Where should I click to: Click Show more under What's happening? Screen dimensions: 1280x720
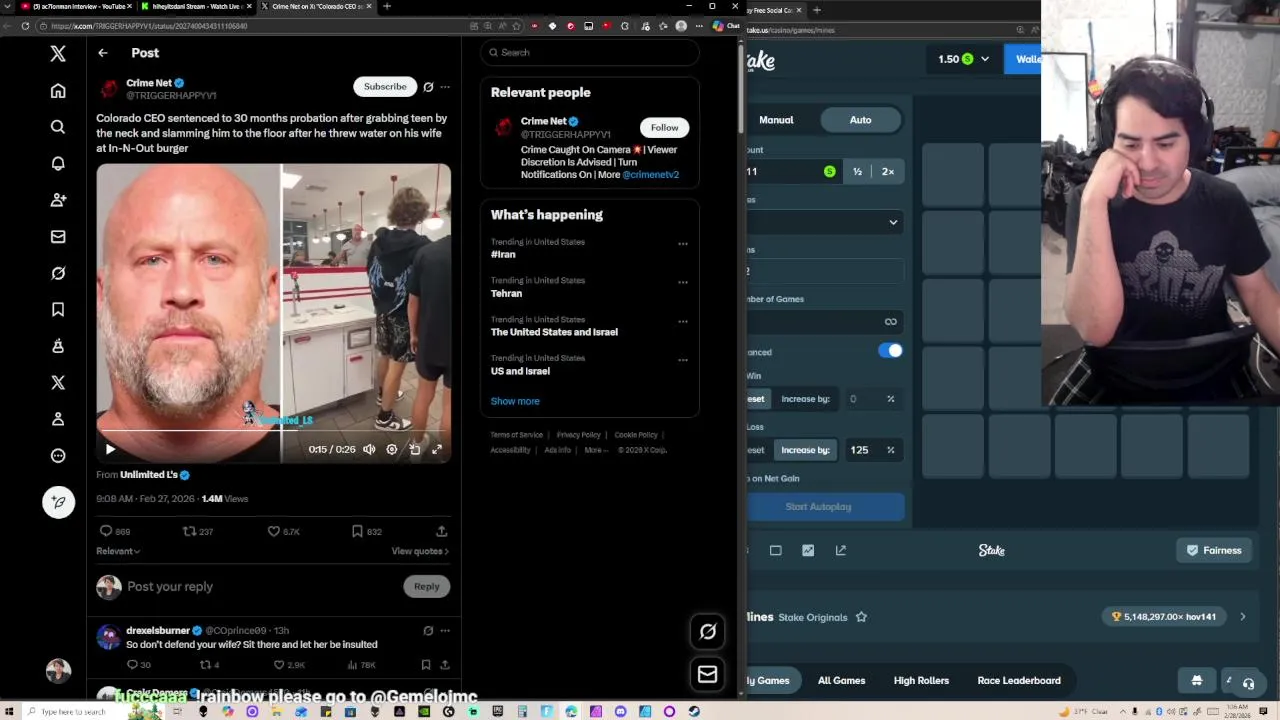click(515, 401)
